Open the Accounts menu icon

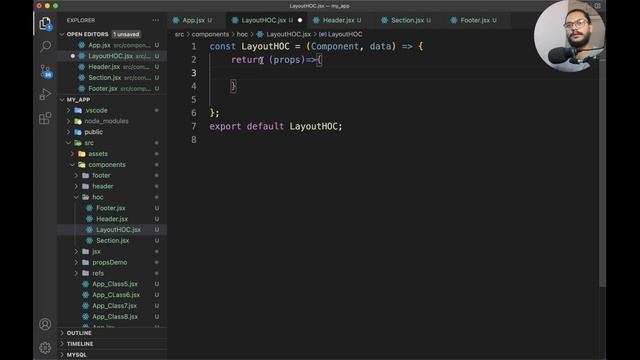[45, 324]
